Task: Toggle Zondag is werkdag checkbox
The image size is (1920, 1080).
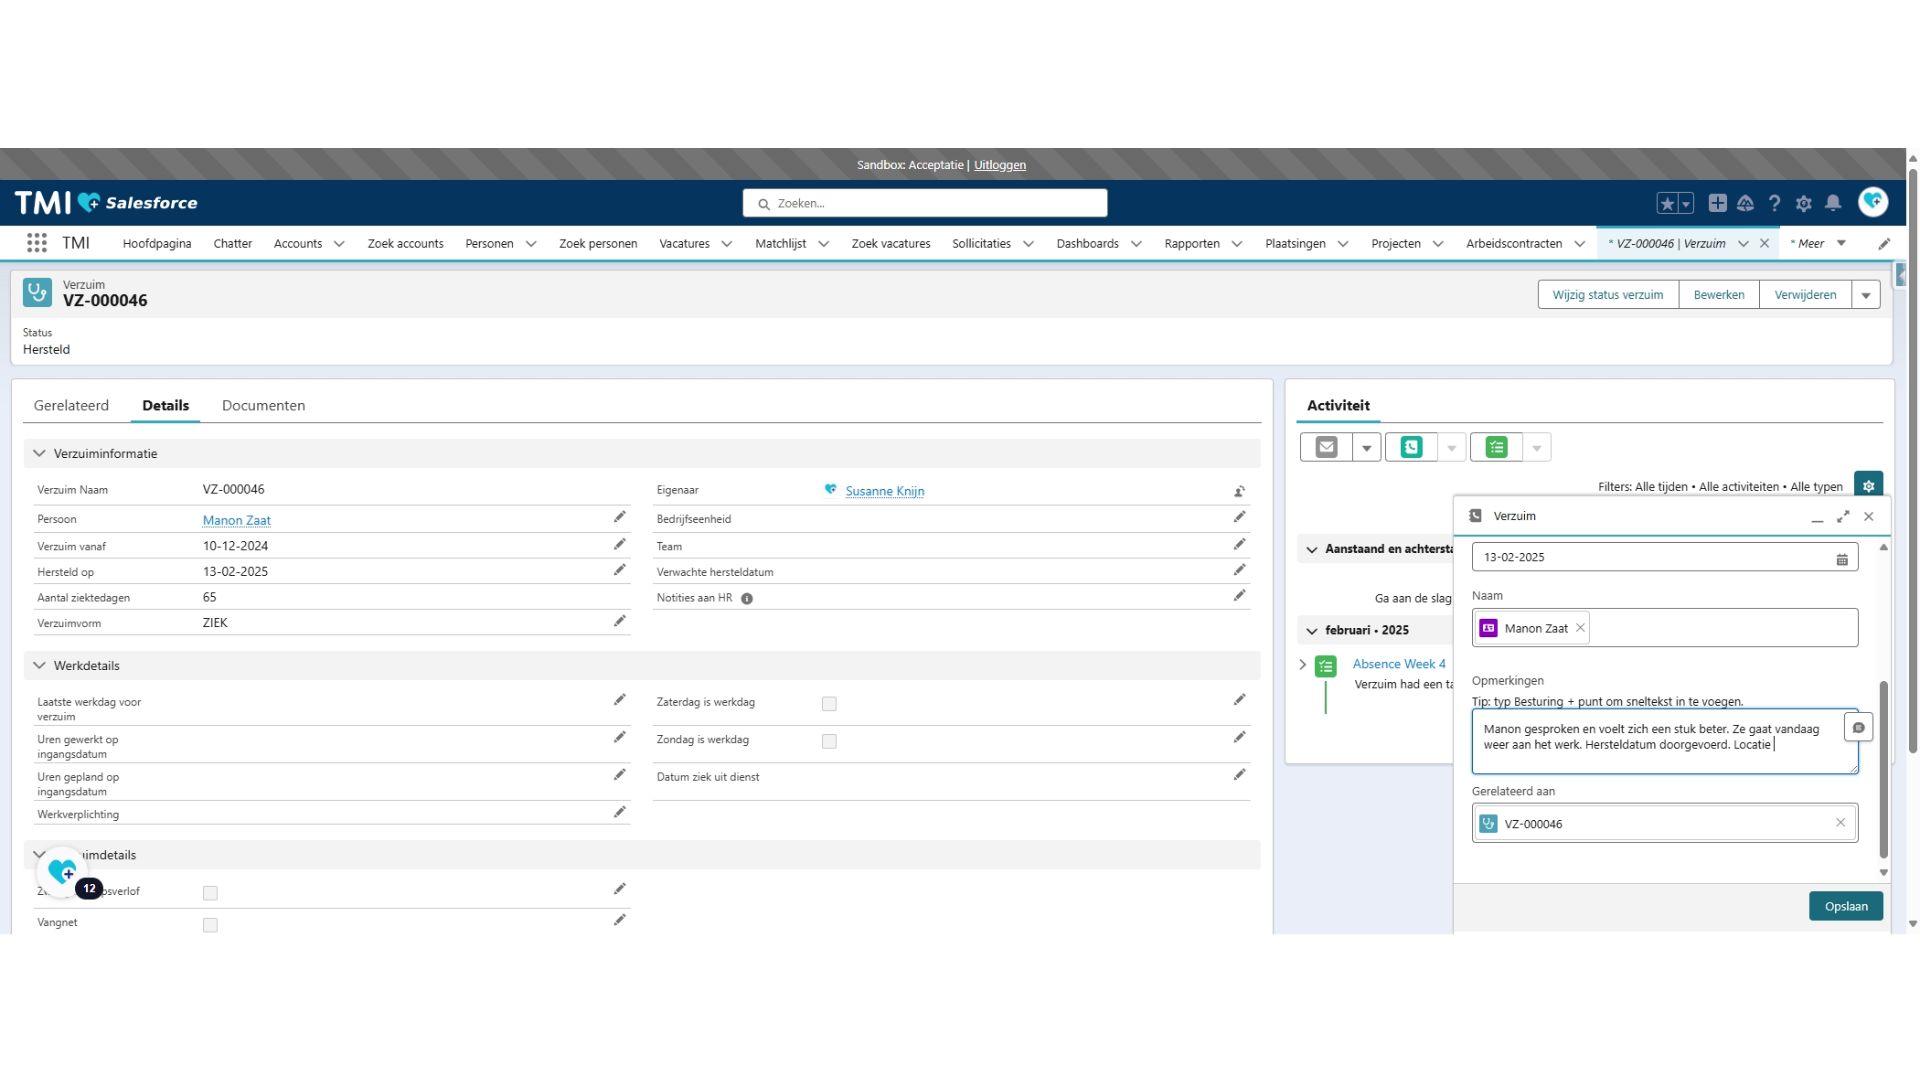Action: point(829,741)
